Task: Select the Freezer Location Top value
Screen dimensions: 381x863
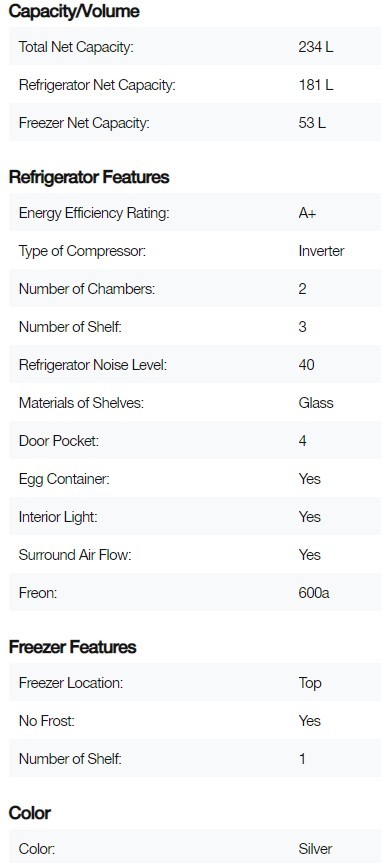Action: point(309,683)
